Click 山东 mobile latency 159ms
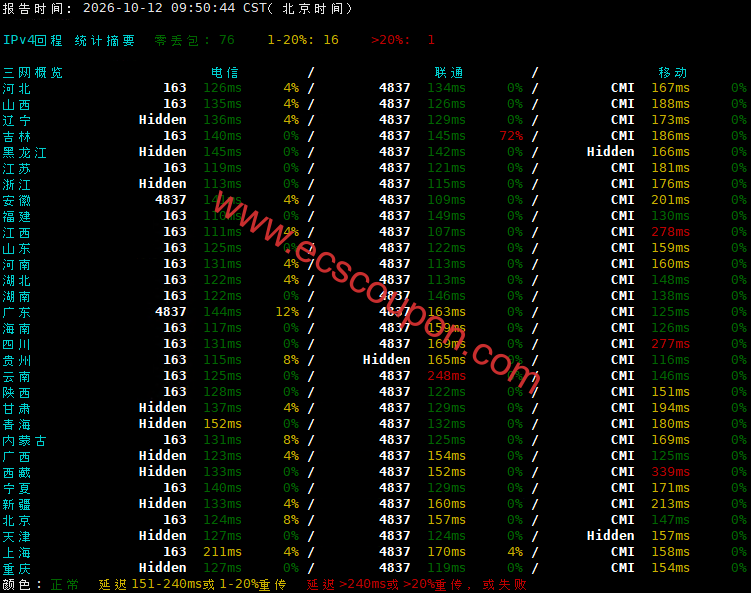Viewport: 751px width, 593px height. [x=670, y=248]
